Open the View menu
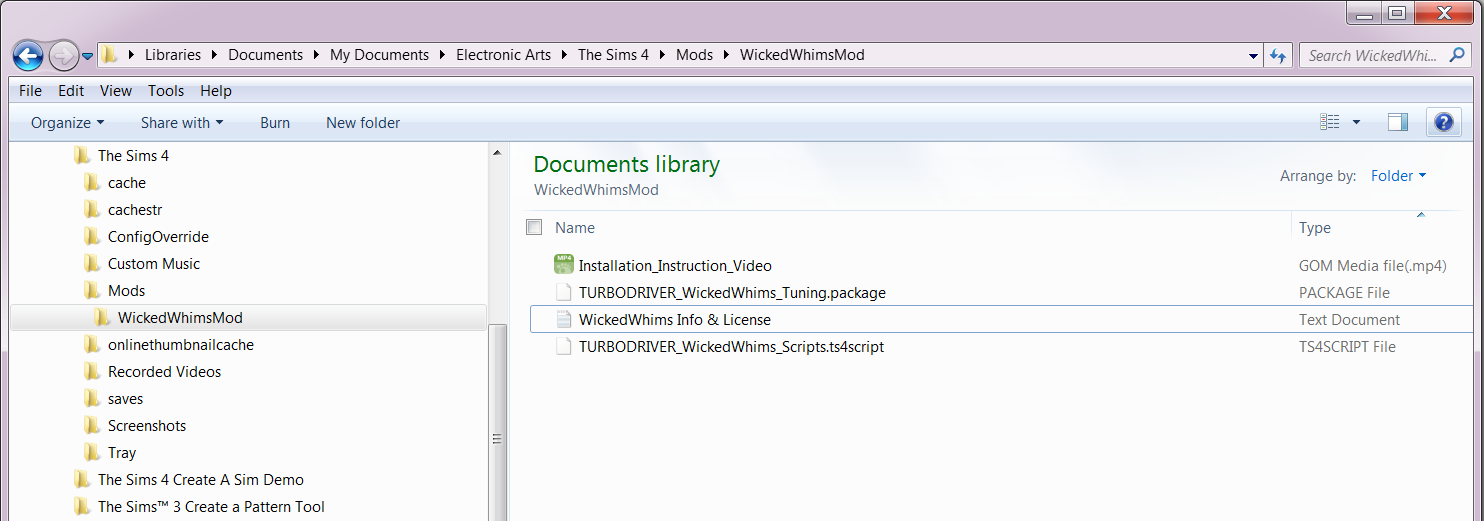 (116, 90)
